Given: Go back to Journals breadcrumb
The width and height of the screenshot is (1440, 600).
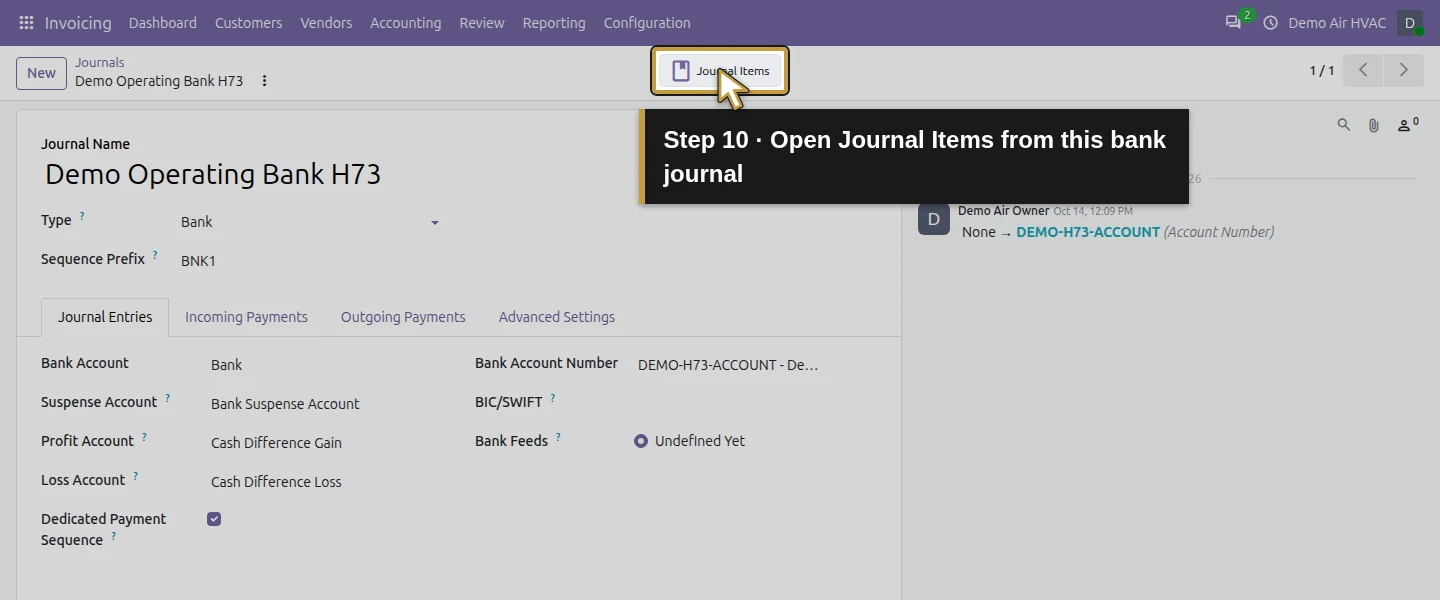Looking at the screenshot, I should click(100, 62).
